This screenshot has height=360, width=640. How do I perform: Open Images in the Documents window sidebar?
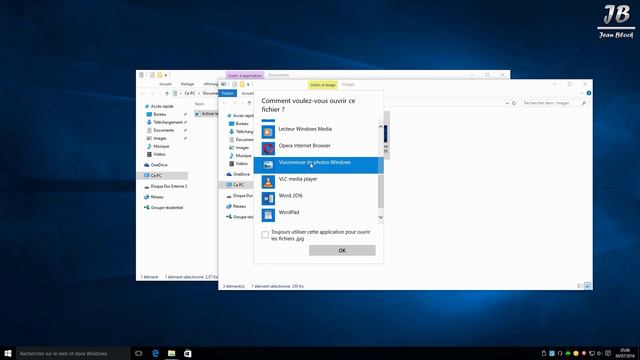point(156,138)
